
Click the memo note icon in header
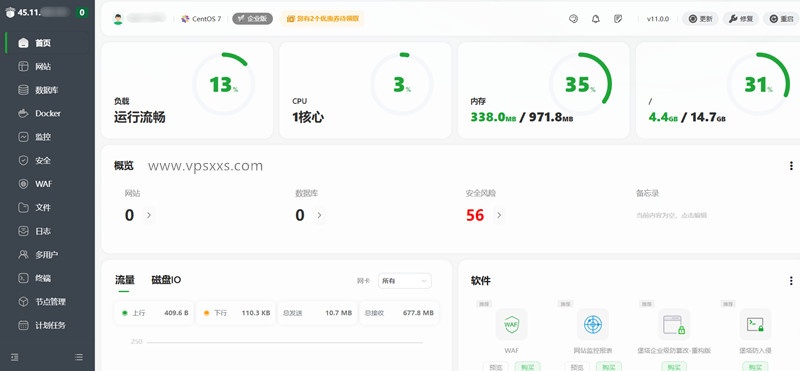click(x=618, y=19)
